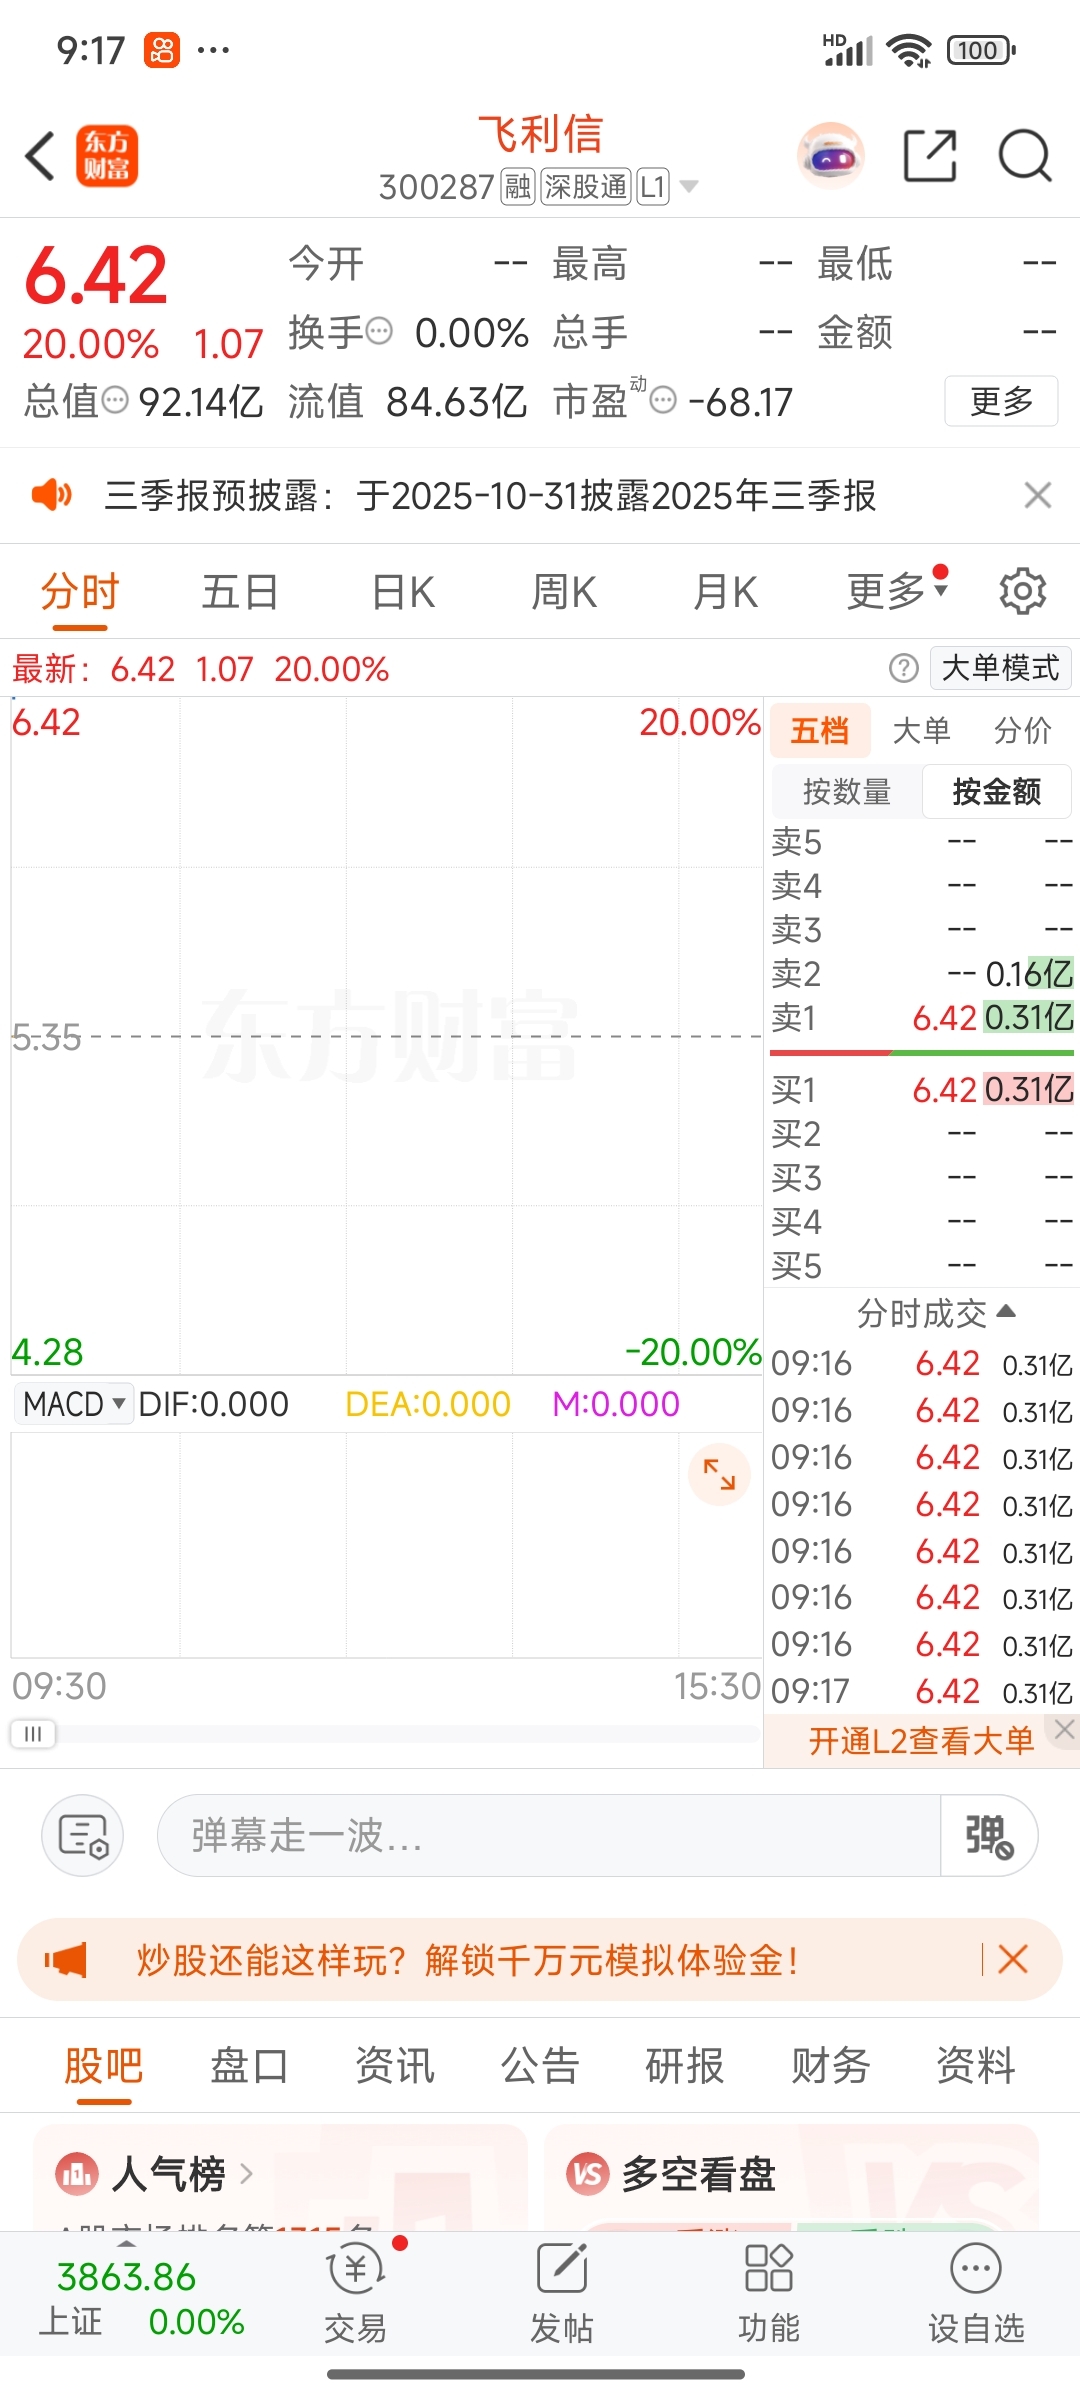This screenshot has width=1080, height=2400.
Task: Open the 财务 tab
Action: click(x=831, y=2065)
